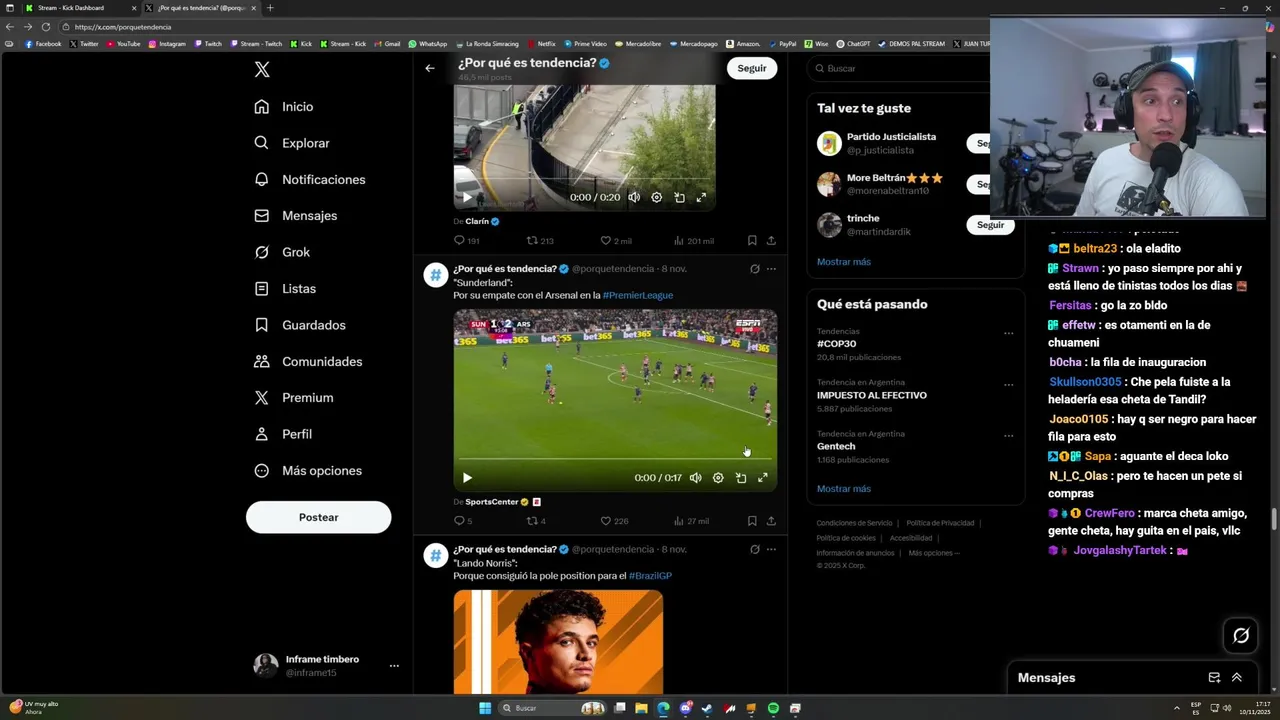Click the Perfil person icon
1280x720 pixels.
[261, 434]
